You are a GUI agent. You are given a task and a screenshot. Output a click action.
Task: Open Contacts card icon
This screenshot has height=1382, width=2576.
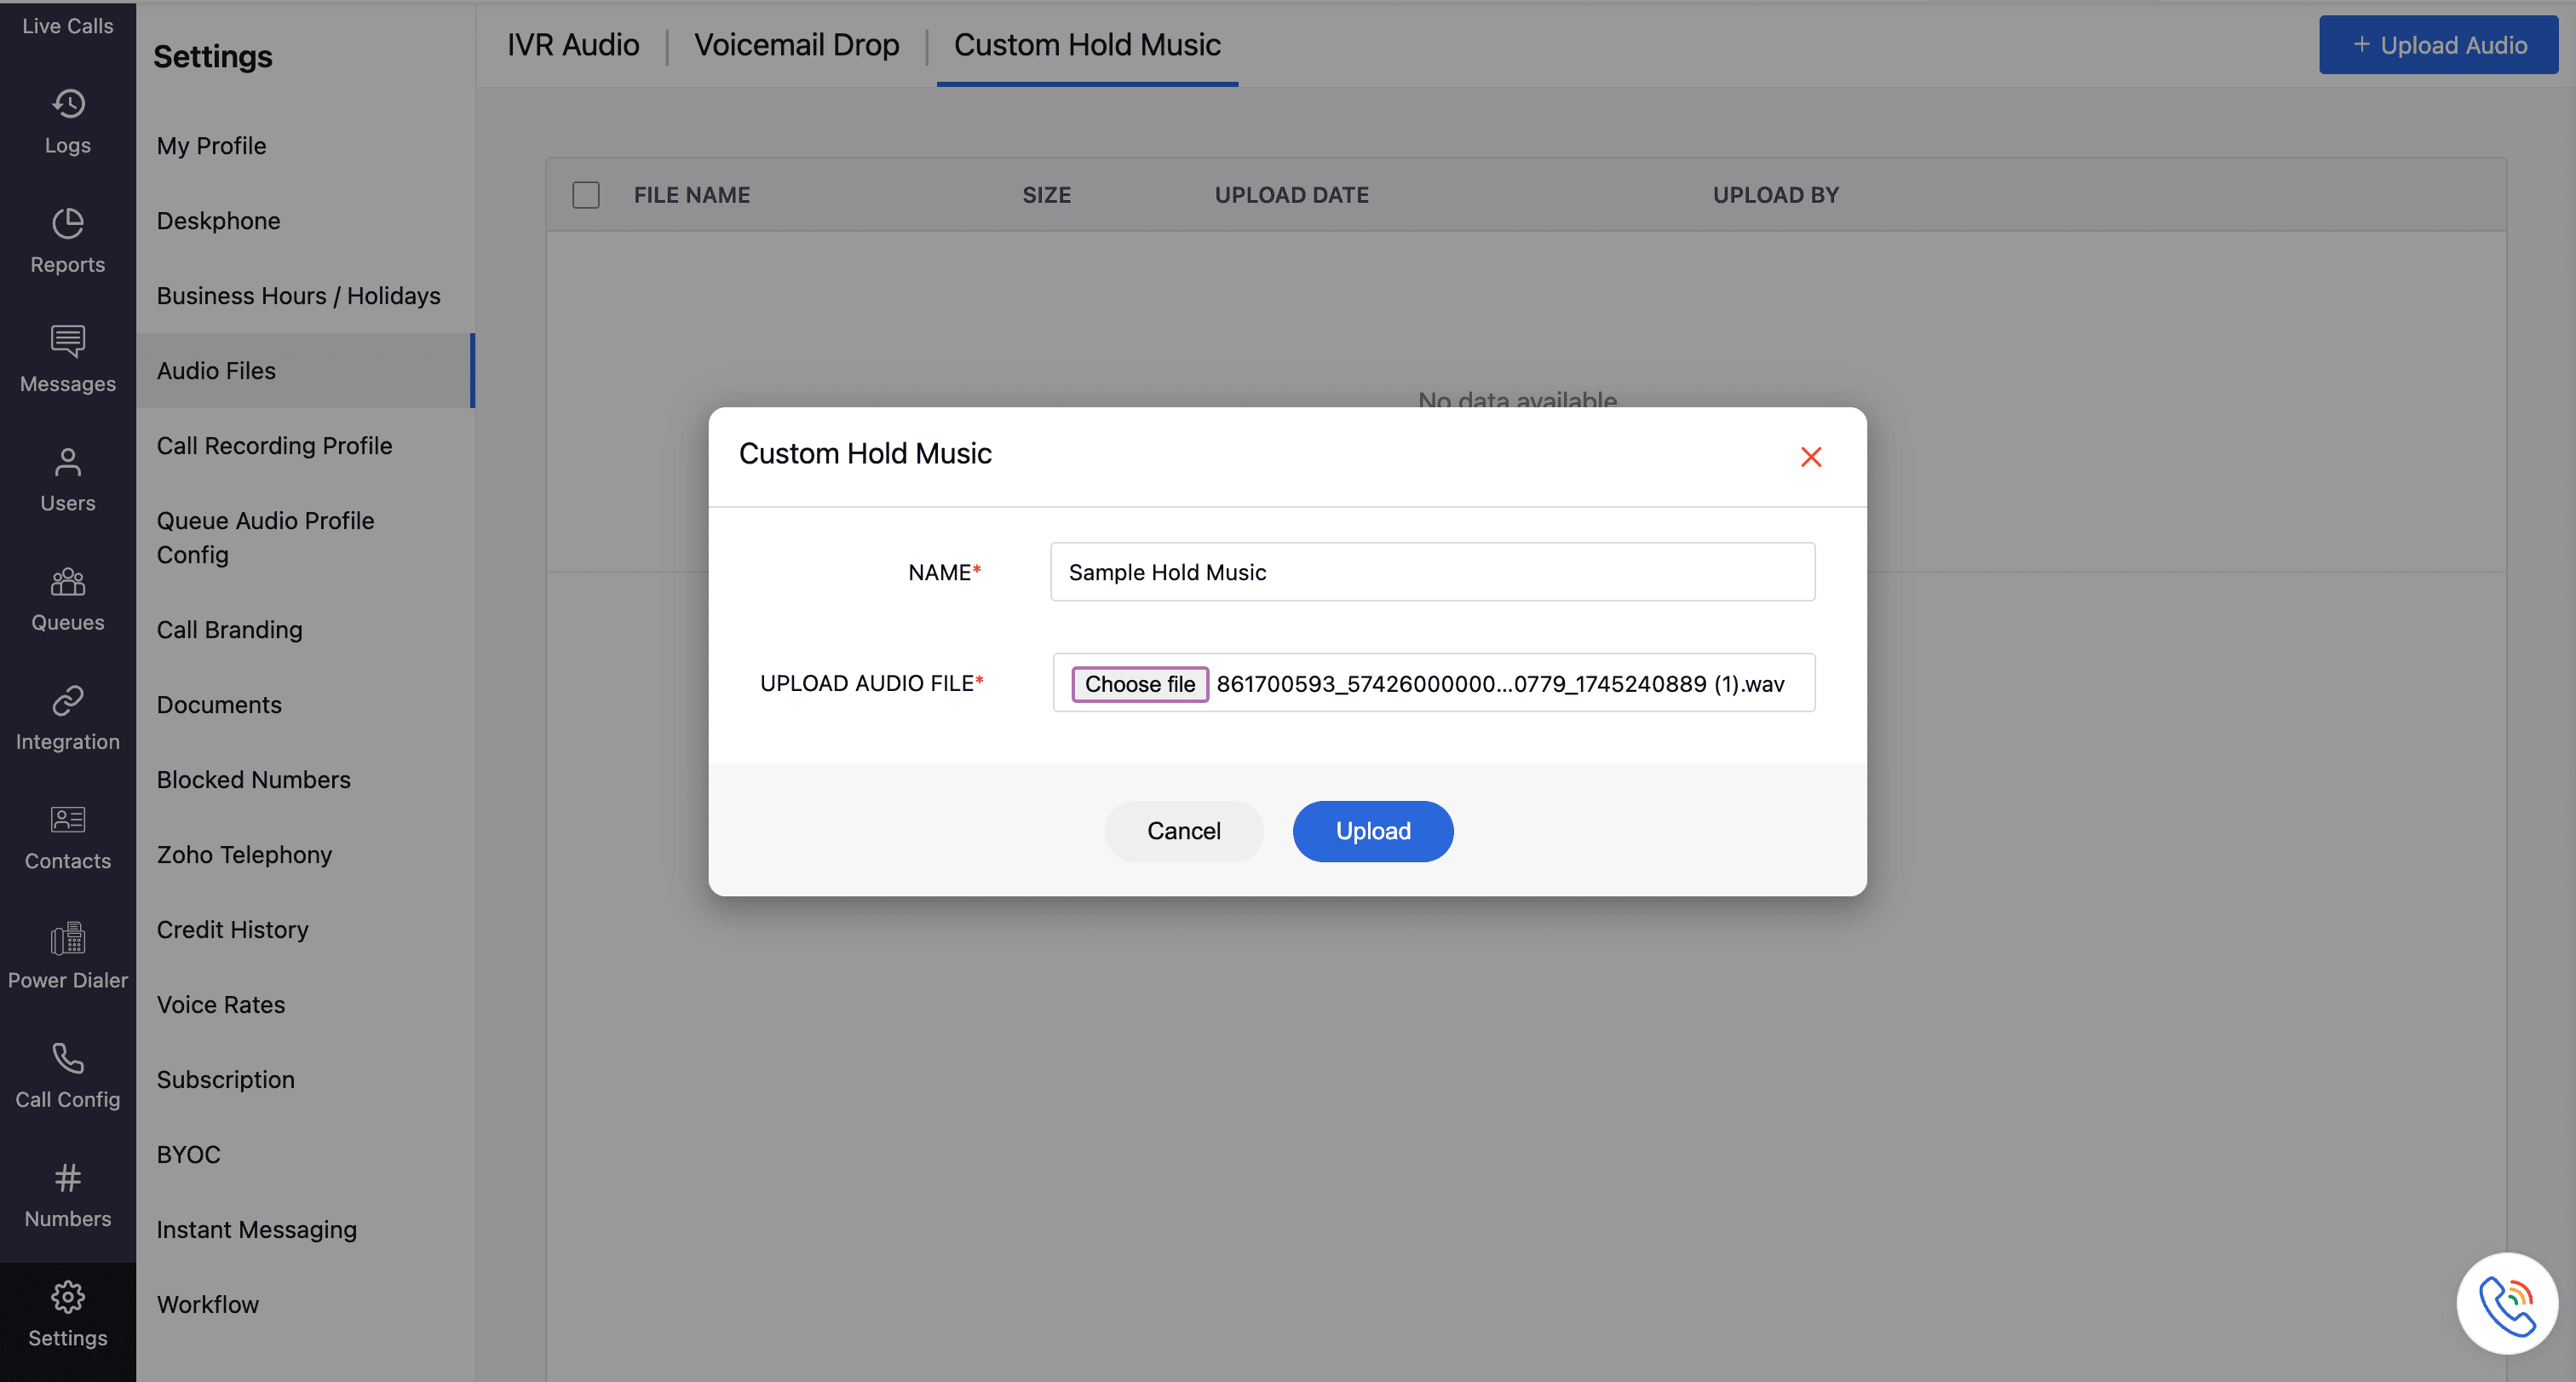[x=68, y=819]
